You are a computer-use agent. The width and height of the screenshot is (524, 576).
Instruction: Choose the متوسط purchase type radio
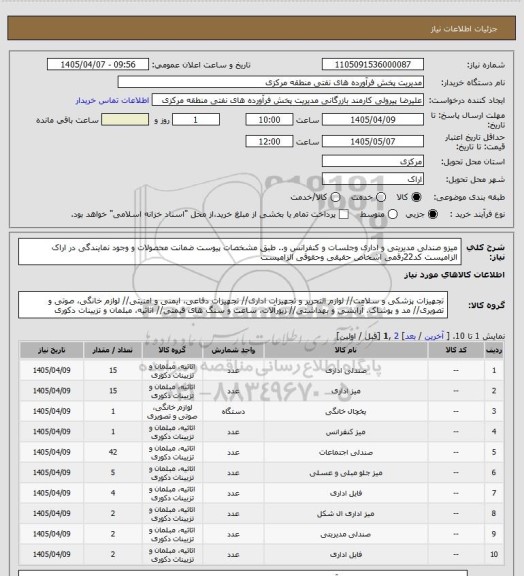[393, 214]
